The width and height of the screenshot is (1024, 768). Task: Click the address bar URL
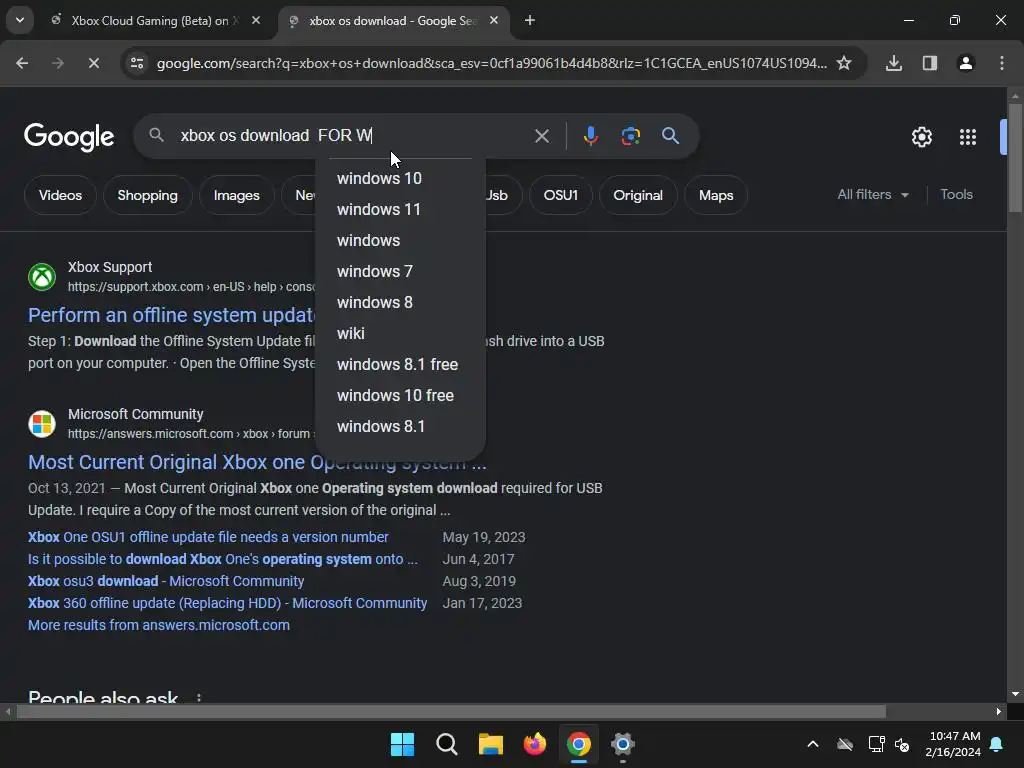(491, 63)
